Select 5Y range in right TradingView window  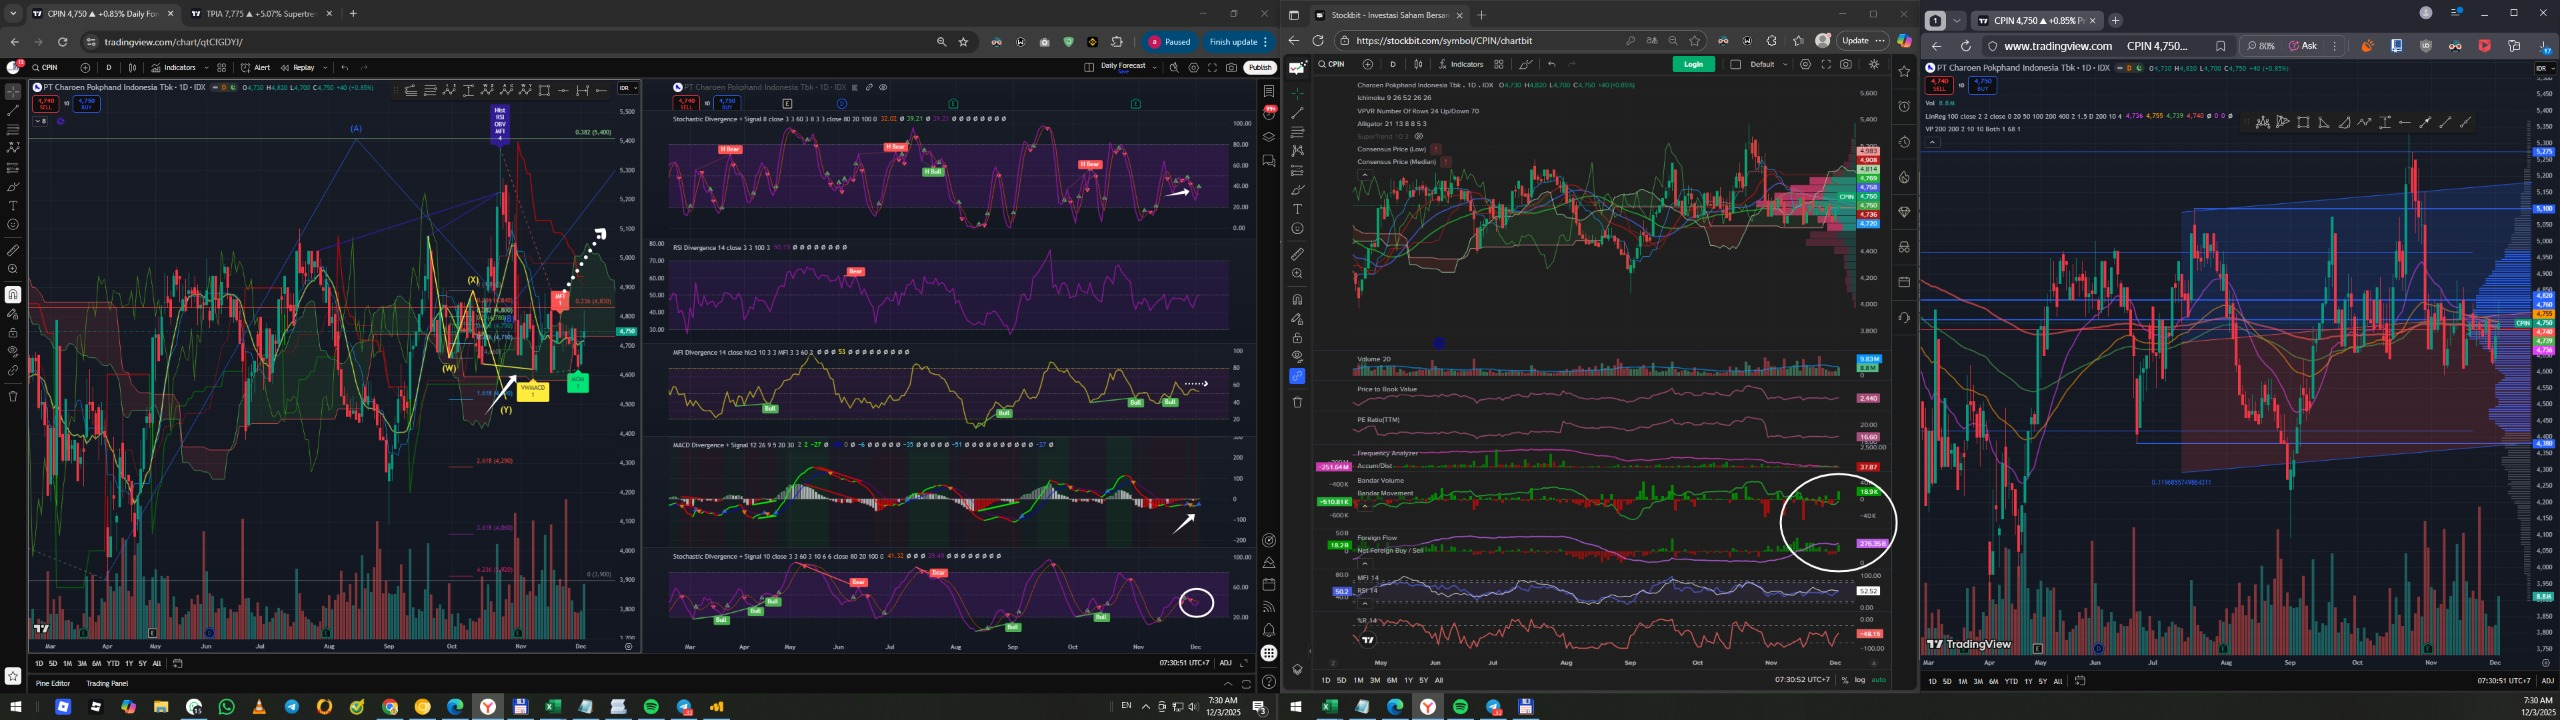2043,681
